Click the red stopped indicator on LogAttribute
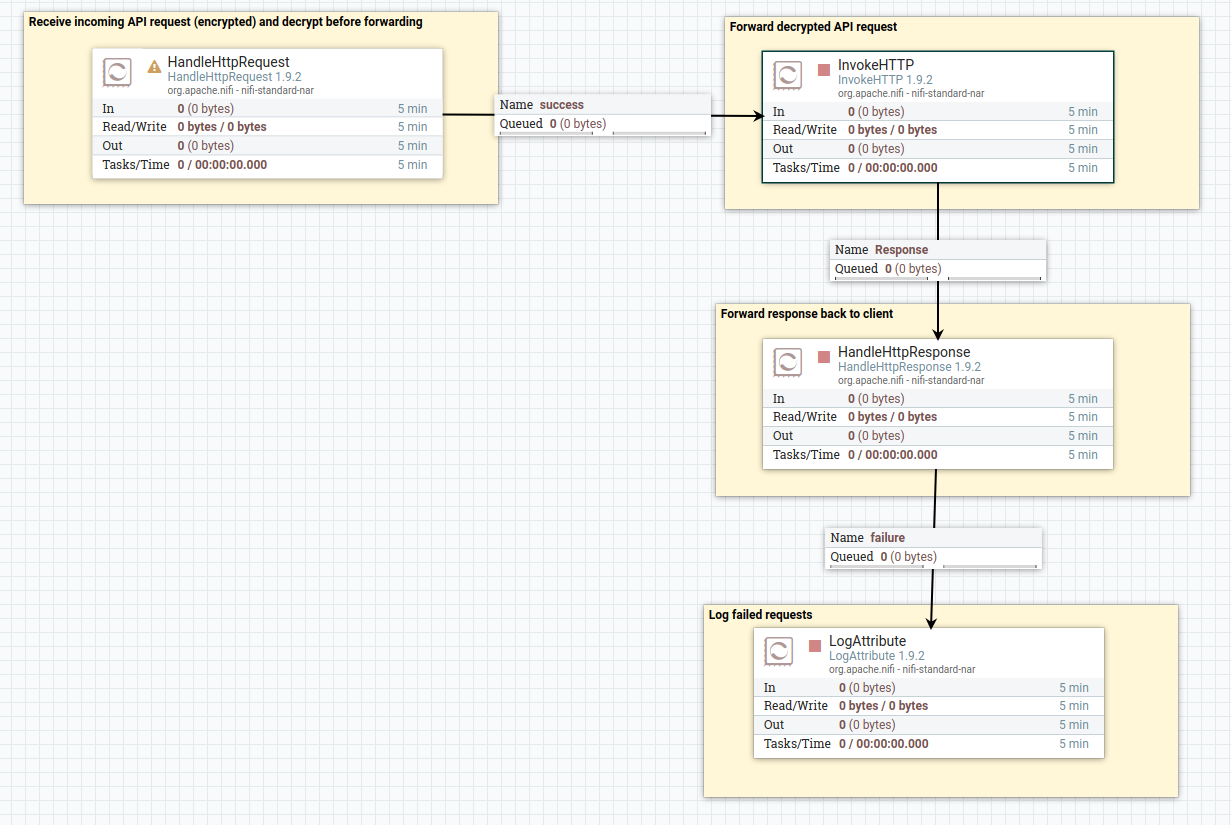This screenshot has width=1231, height=825. (815, 646)
